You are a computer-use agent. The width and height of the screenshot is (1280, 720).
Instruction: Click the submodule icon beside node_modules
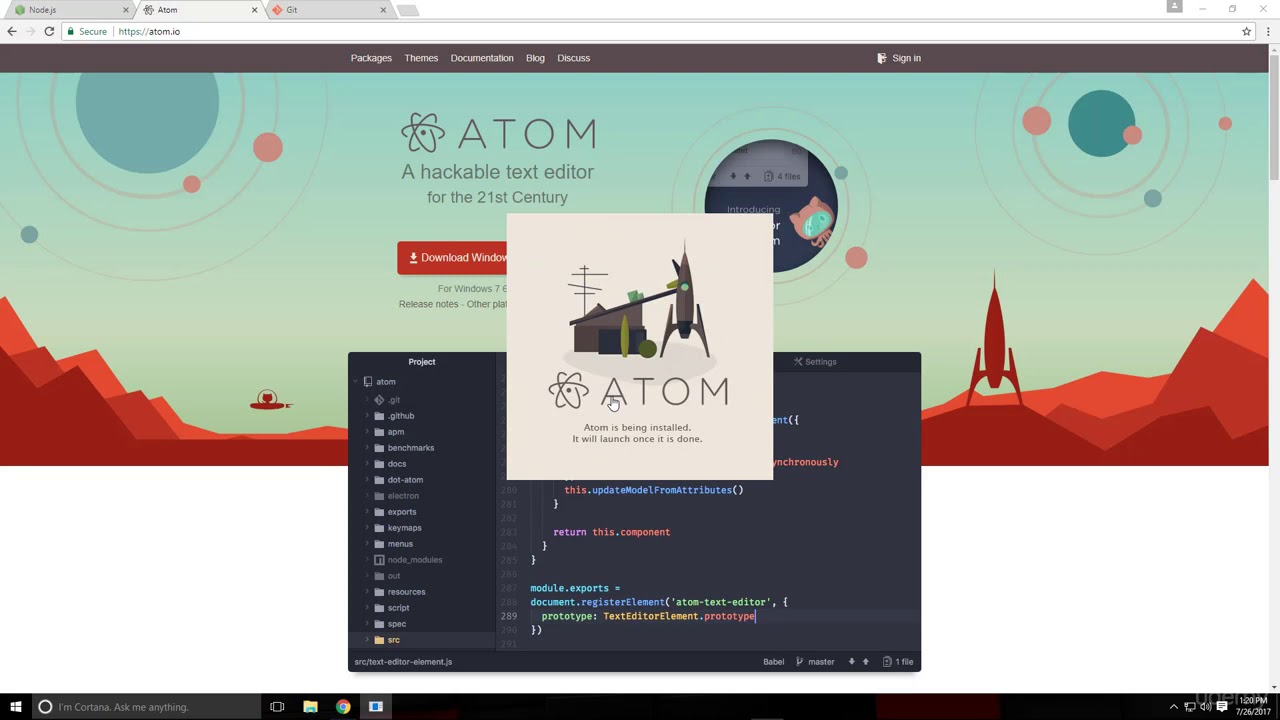coord(379,560)
